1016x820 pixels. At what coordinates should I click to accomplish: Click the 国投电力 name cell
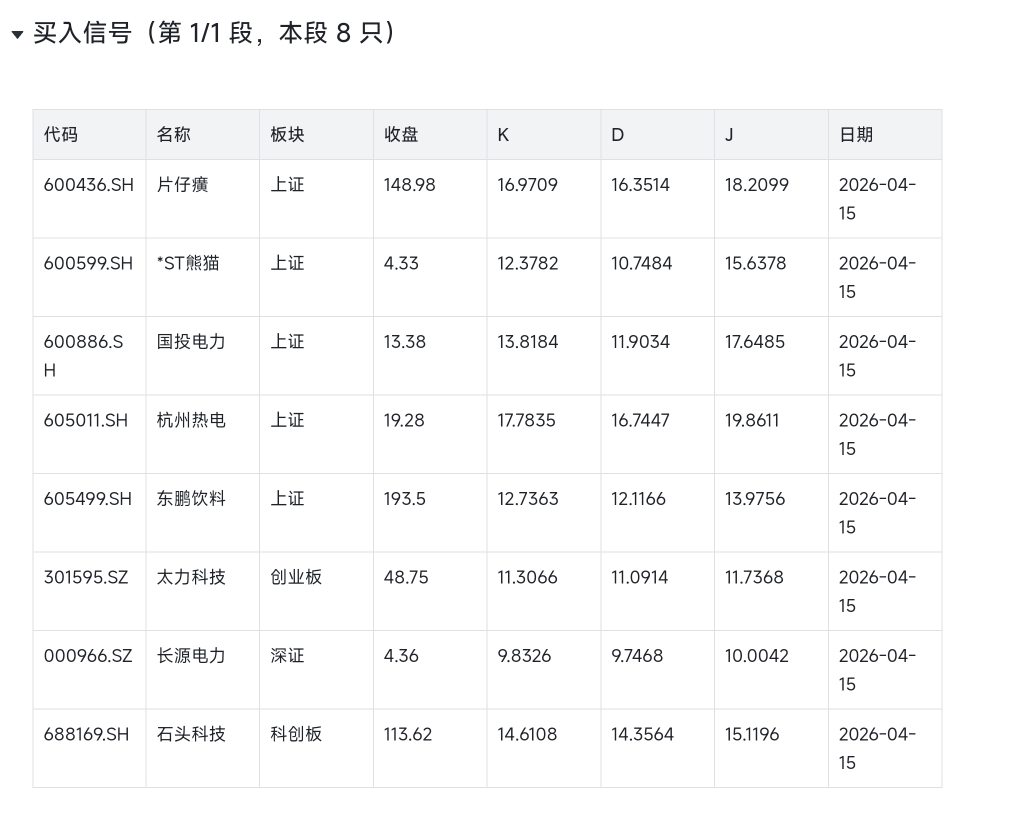[191, 342]
